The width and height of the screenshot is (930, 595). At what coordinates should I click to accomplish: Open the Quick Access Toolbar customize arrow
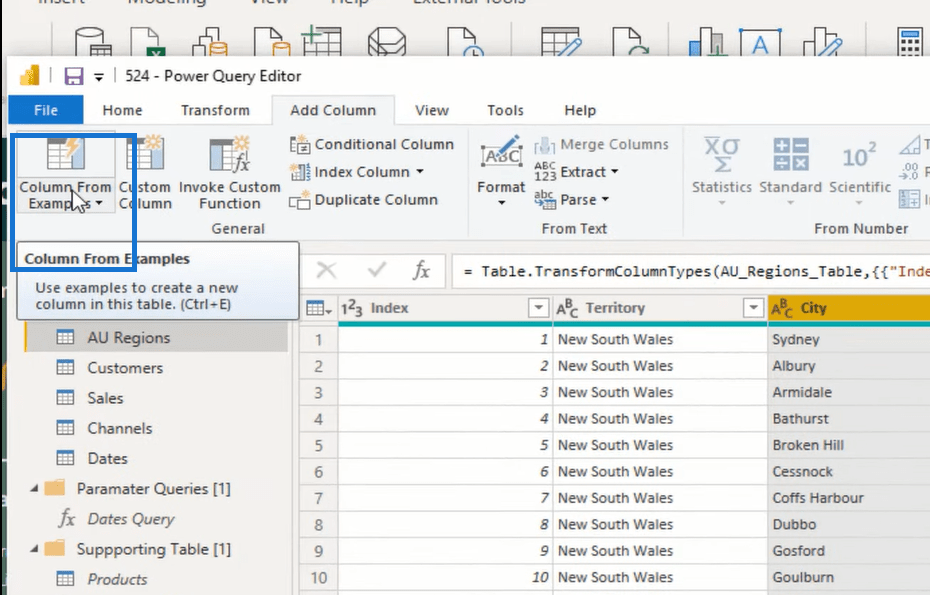click(x=99, y=77)
